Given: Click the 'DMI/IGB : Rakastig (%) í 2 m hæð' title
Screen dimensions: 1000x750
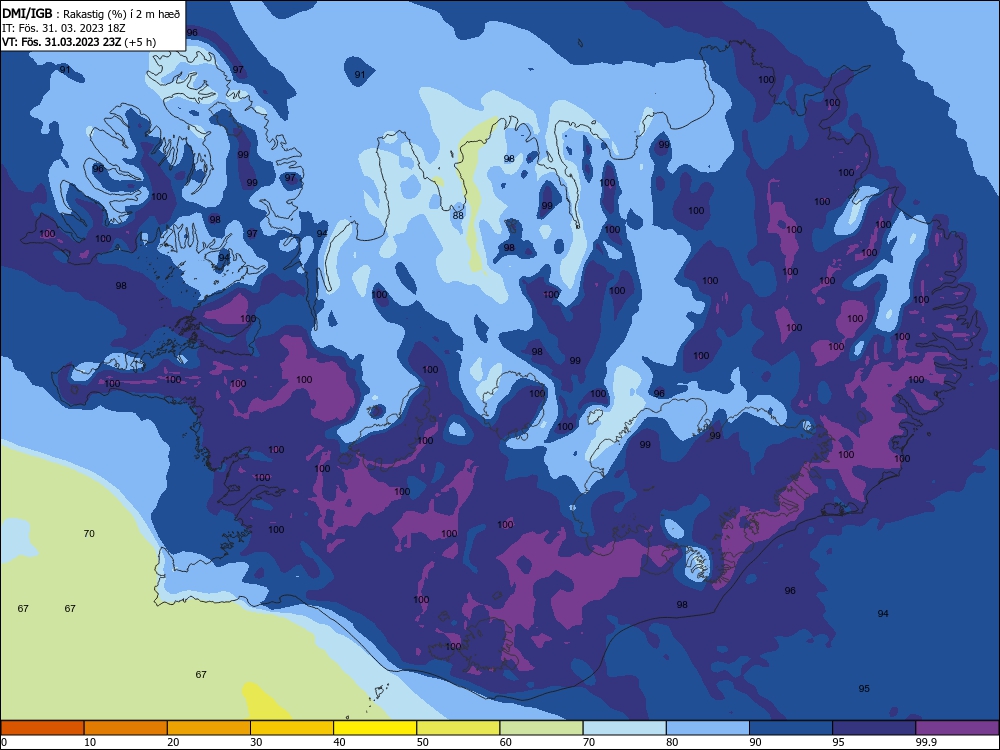Looking at the screenshot, I should click(x=91, y=13).
